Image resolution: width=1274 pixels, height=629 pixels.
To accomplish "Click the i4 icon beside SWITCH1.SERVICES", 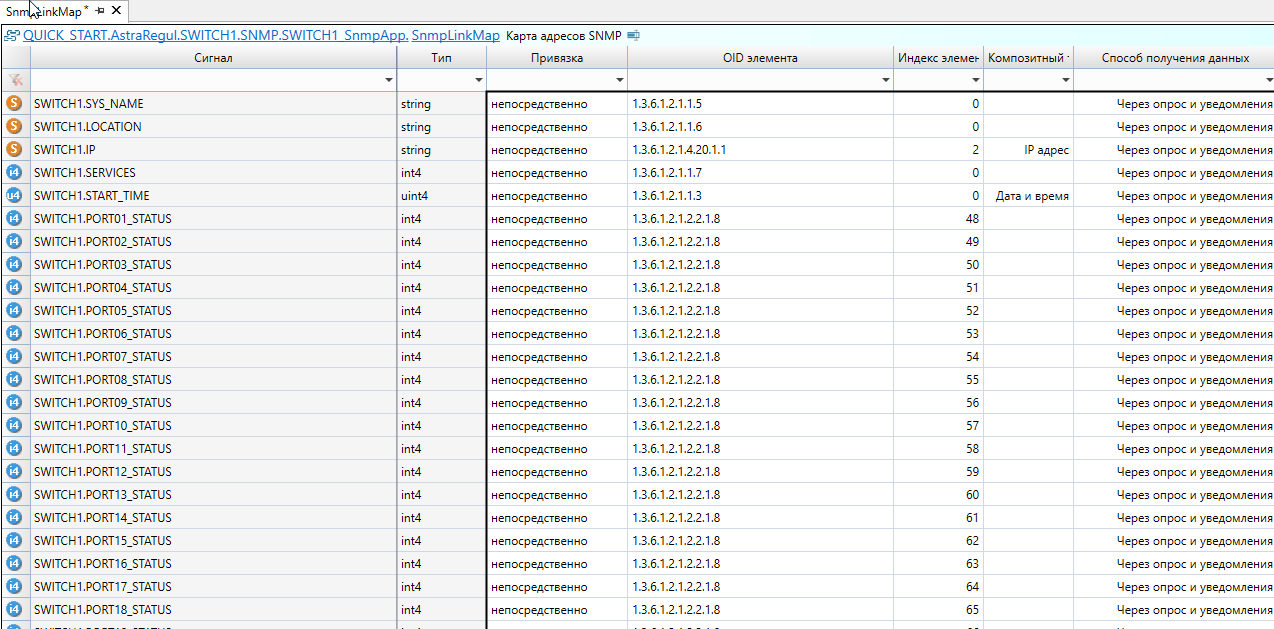I will click(x=14, y=172).
